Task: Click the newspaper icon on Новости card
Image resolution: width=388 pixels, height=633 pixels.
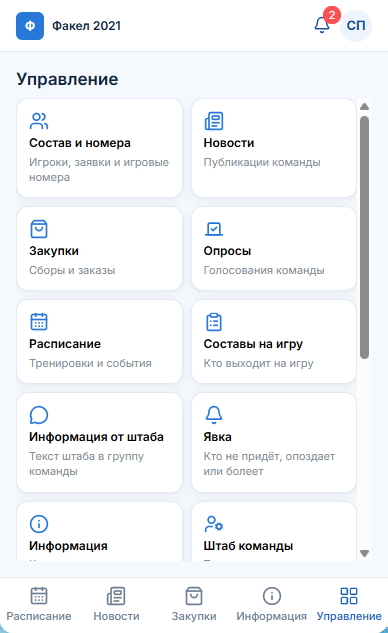Action: (x=214, y=121)
